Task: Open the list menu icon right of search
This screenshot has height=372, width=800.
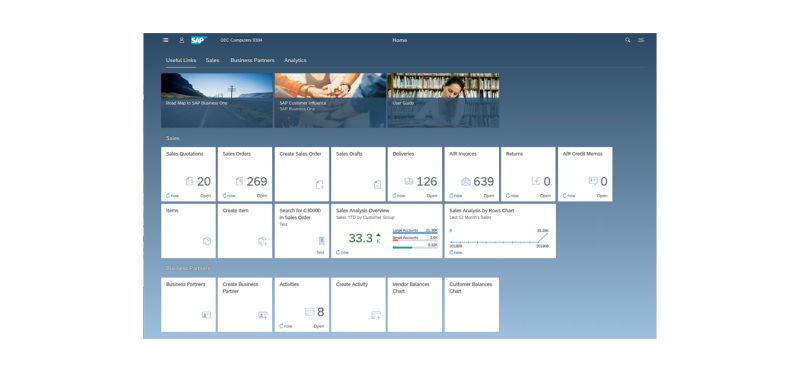Action: [x=641, y=40]
